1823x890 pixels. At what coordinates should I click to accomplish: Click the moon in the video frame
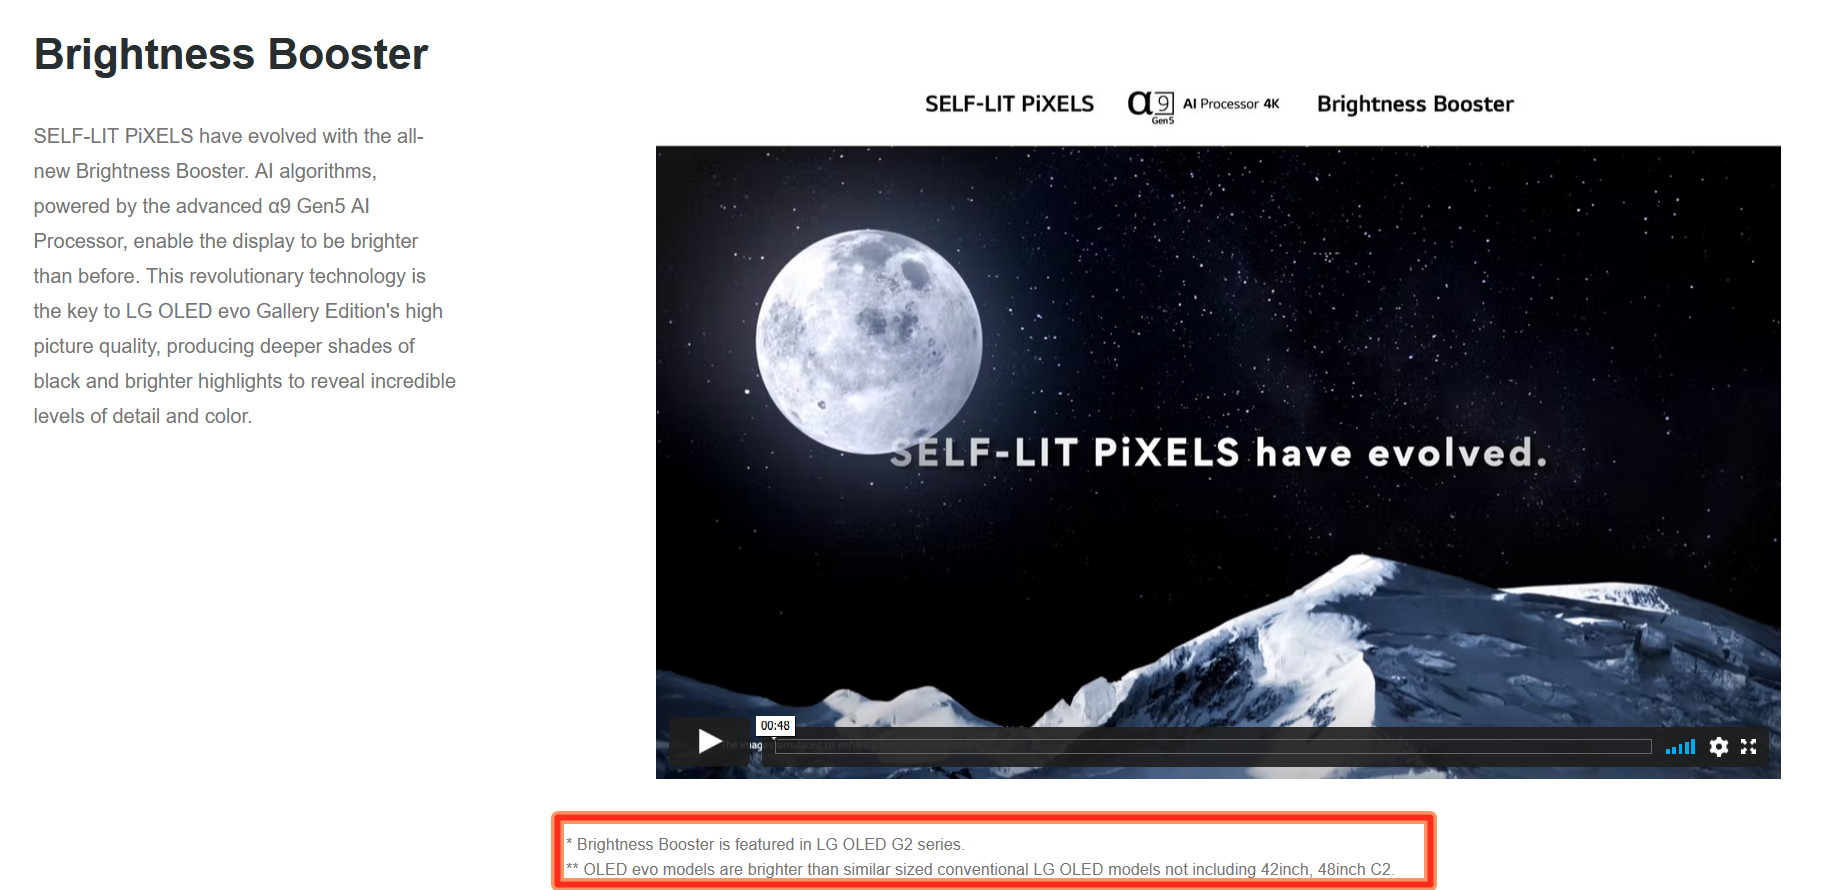868,342
